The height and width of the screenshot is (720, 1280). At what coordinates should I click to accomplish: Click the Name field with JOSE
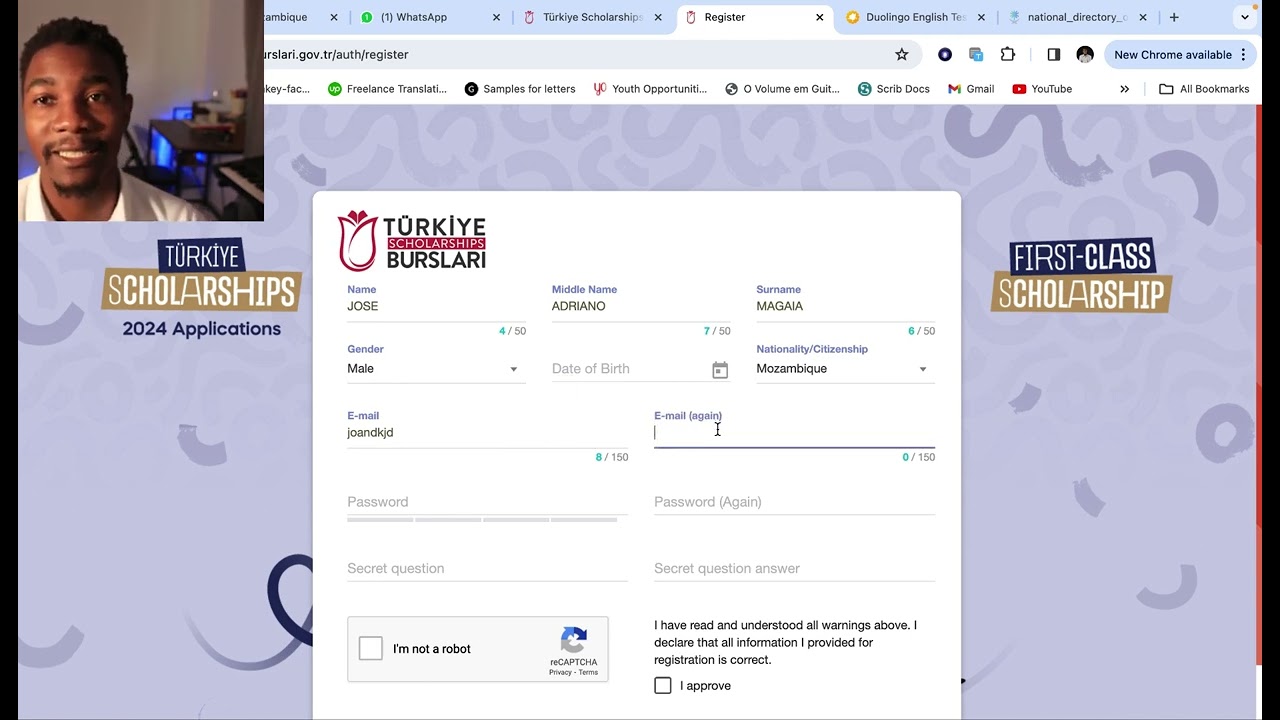[x=436, y=306]
